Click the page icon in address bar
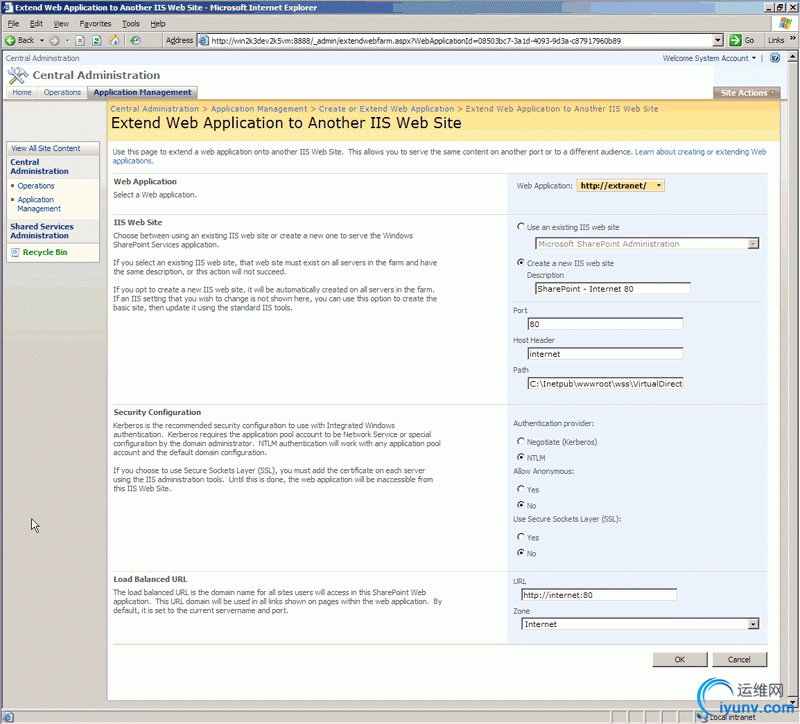Screen dimensions: 800x724 (203, 40)
